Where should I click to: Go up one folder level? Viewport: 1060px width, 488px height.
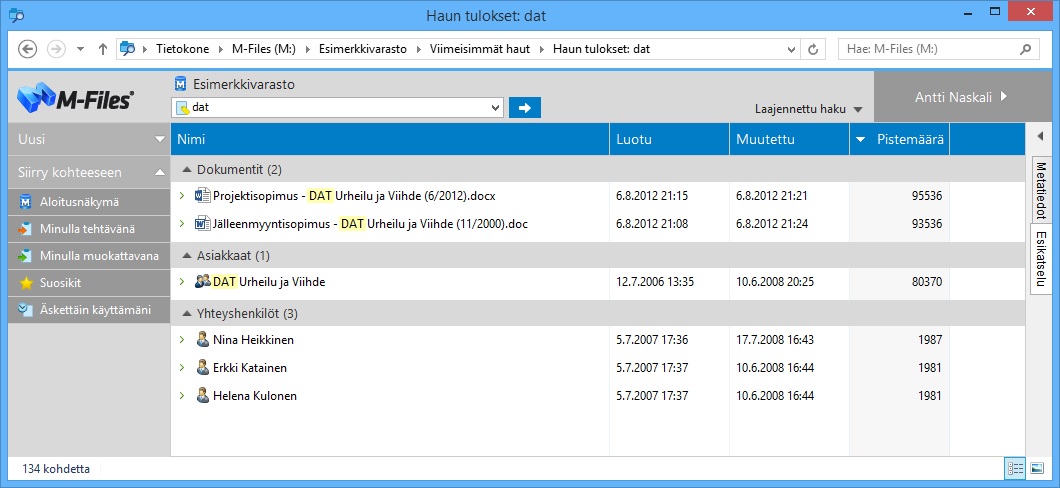tap(103, 49)
